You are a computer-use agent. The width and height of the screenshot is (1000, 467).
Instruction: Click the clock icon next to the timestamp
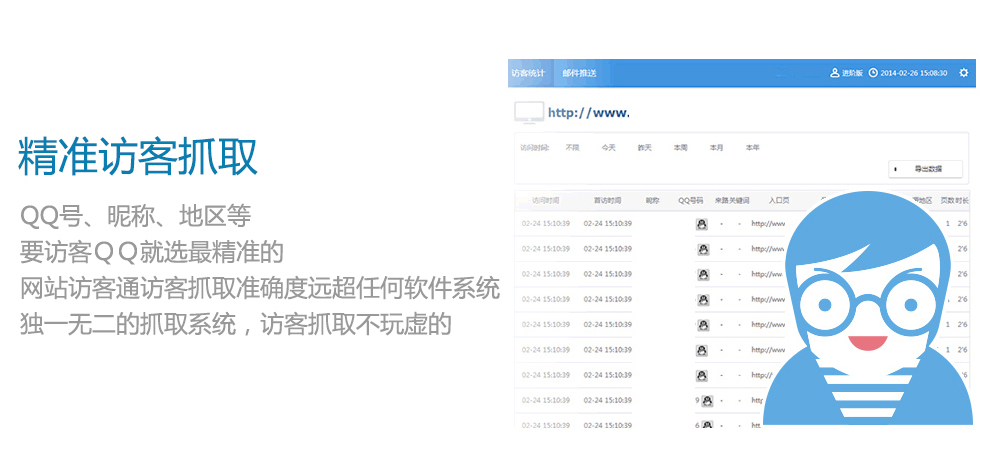873,73
